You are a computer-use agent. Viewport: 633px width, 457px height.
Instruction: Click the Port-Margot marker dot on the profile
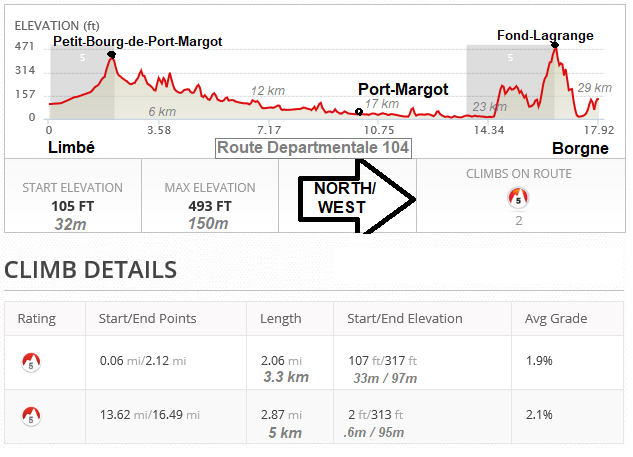360,111
